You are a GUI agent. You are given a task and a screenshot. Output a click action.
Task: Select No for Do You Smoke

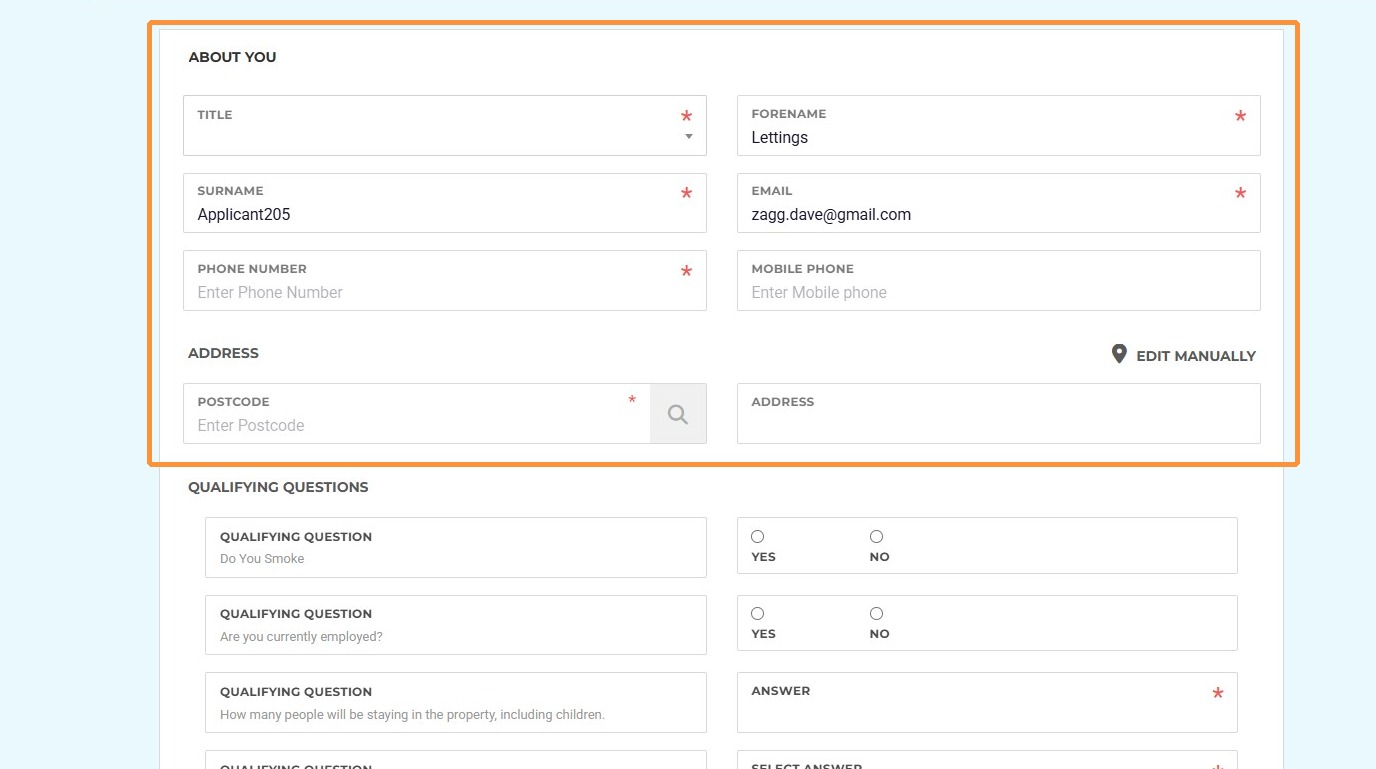876,537
